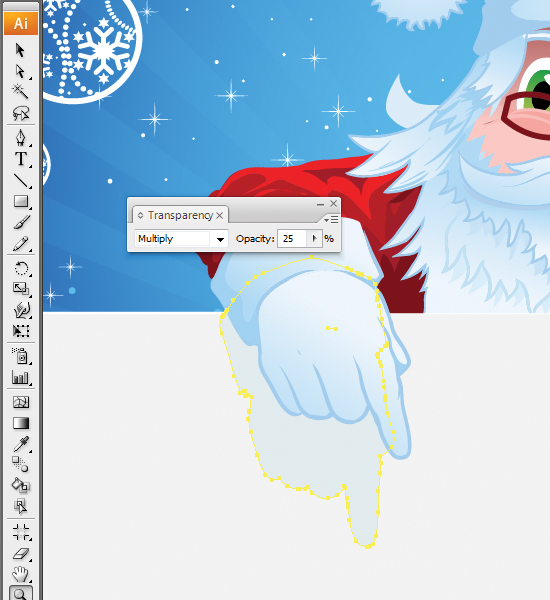Select the Eyedropper tool
The image size is (550, 600).
[x=20, y=444]
